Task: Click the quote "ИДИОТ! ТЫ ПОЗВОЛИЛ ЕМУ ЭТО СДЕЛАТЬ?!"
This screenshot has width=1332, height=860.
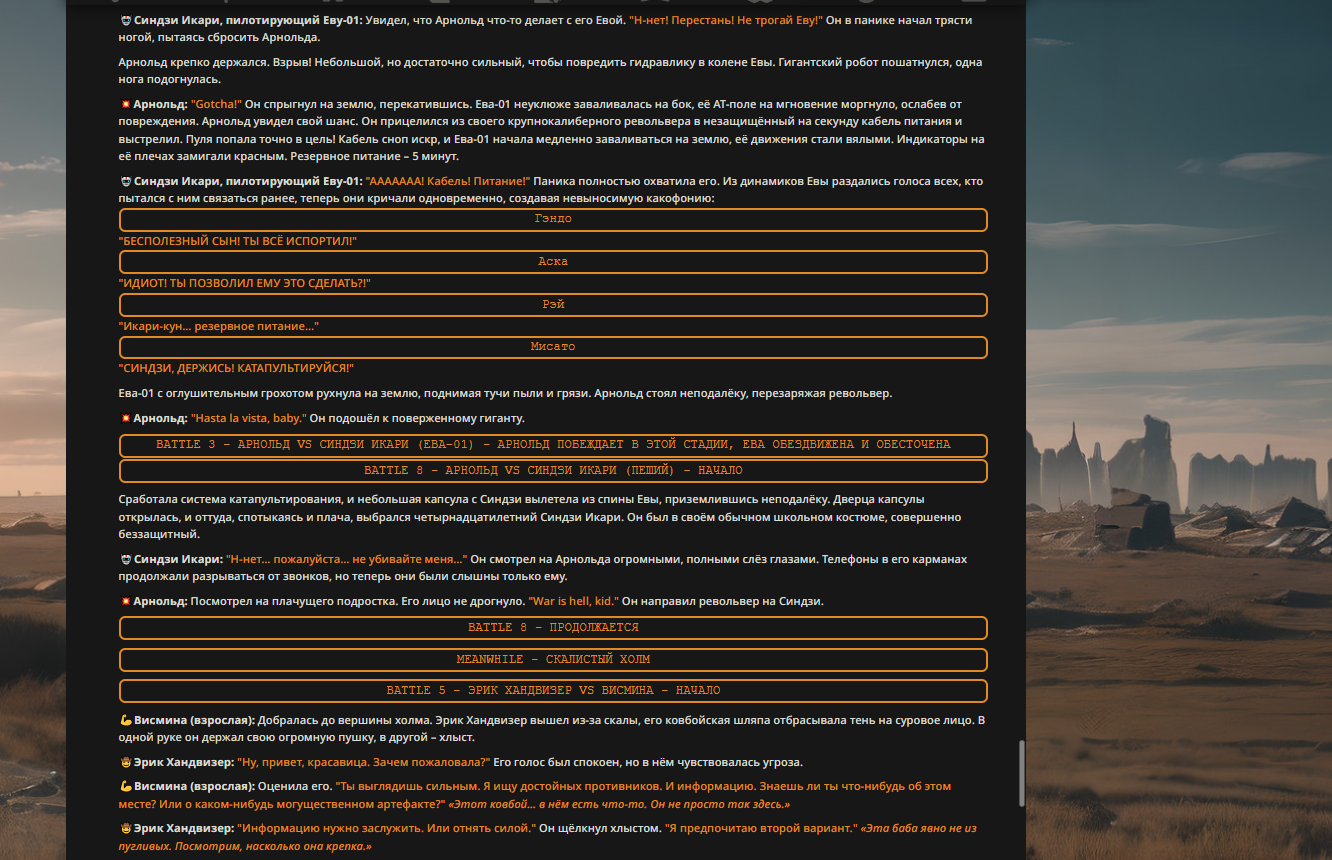Action: pyautogui.click(x=244, y=283)
